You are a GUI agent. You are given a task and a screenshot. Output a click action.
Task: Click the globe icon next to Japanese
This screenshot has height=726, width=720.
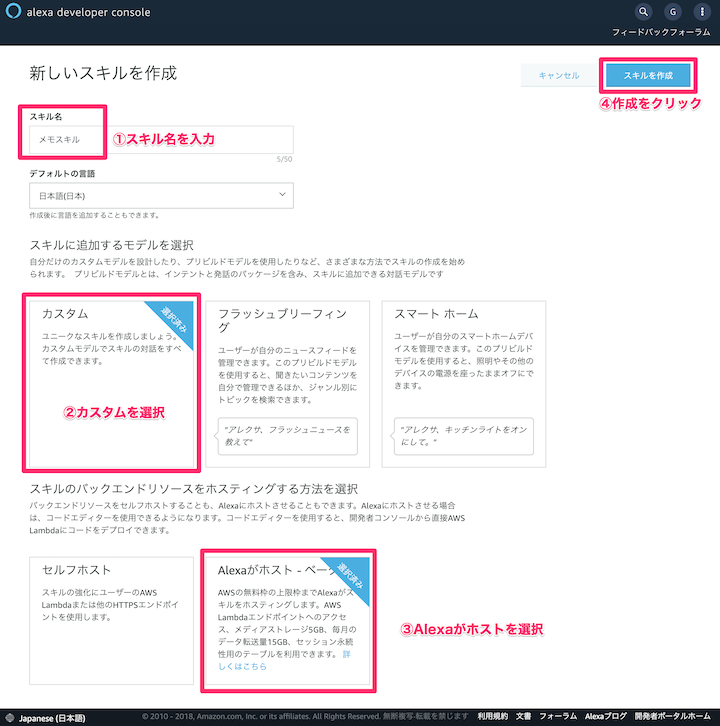[10, 718]
